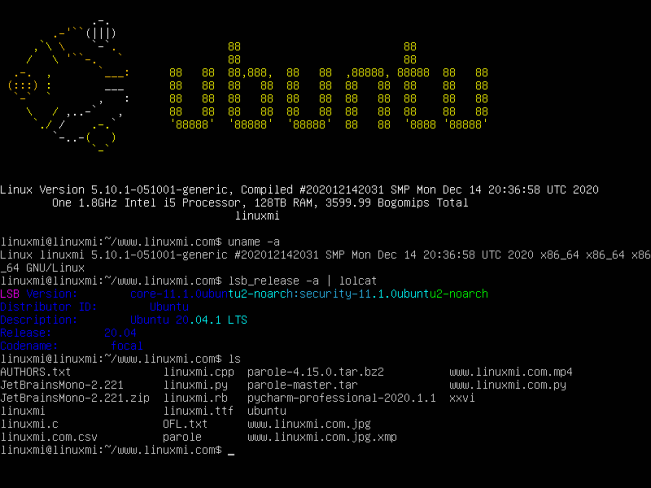Viewport: 651px width, 488px height.
Task: Select the linuxmi.rb file name
Action: 195,398
